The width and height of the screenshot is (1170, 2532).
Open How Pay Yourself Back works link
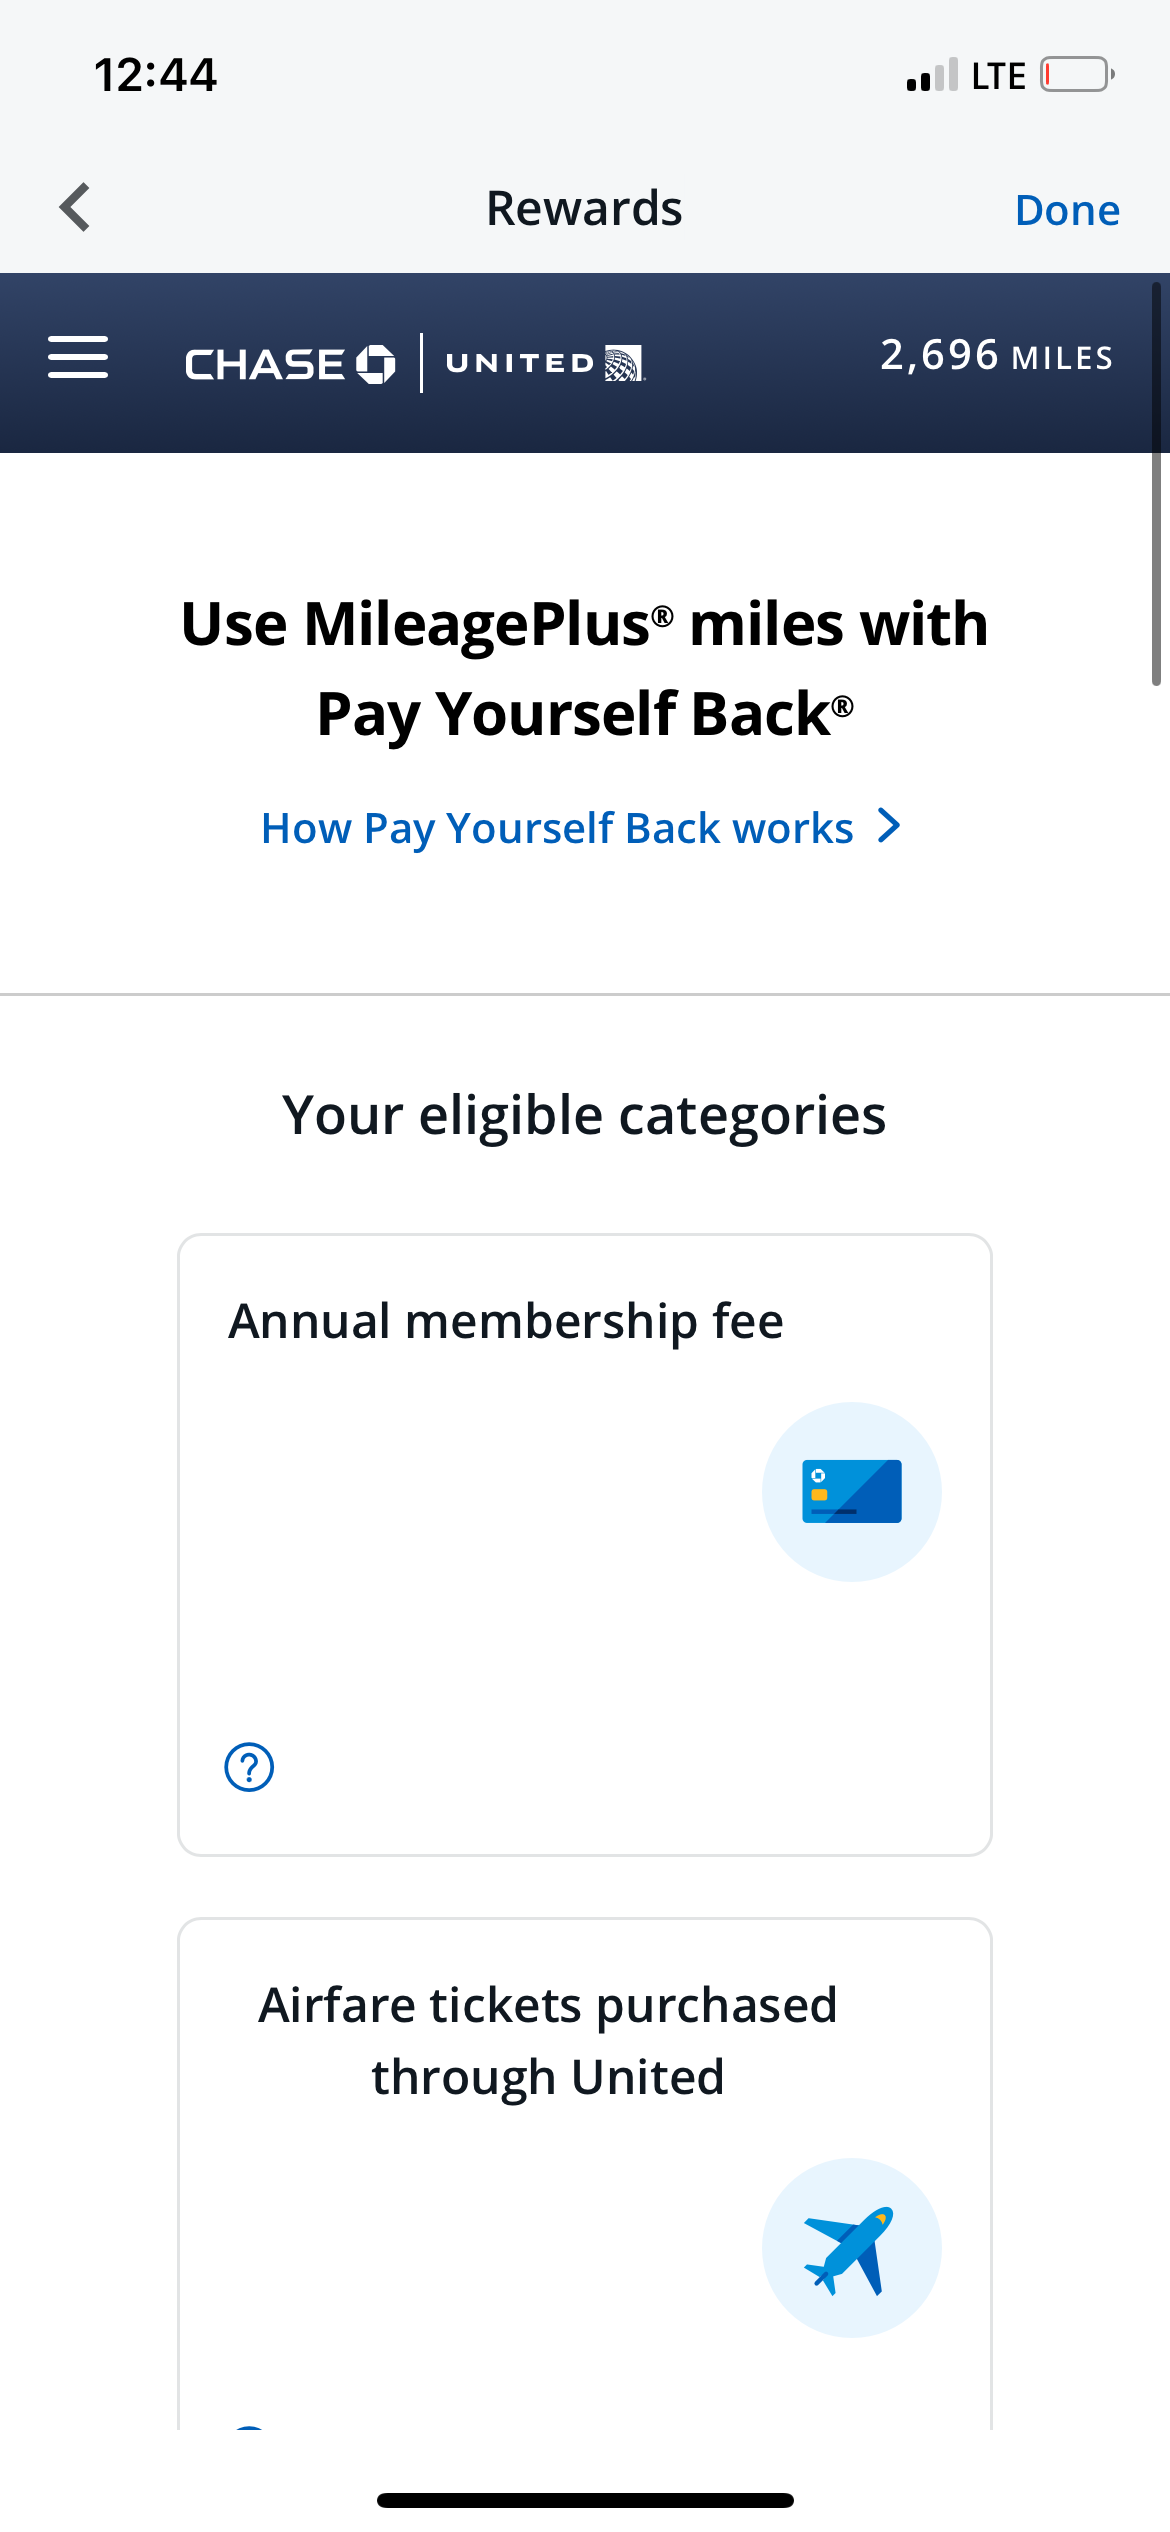[x=557, y=828]
